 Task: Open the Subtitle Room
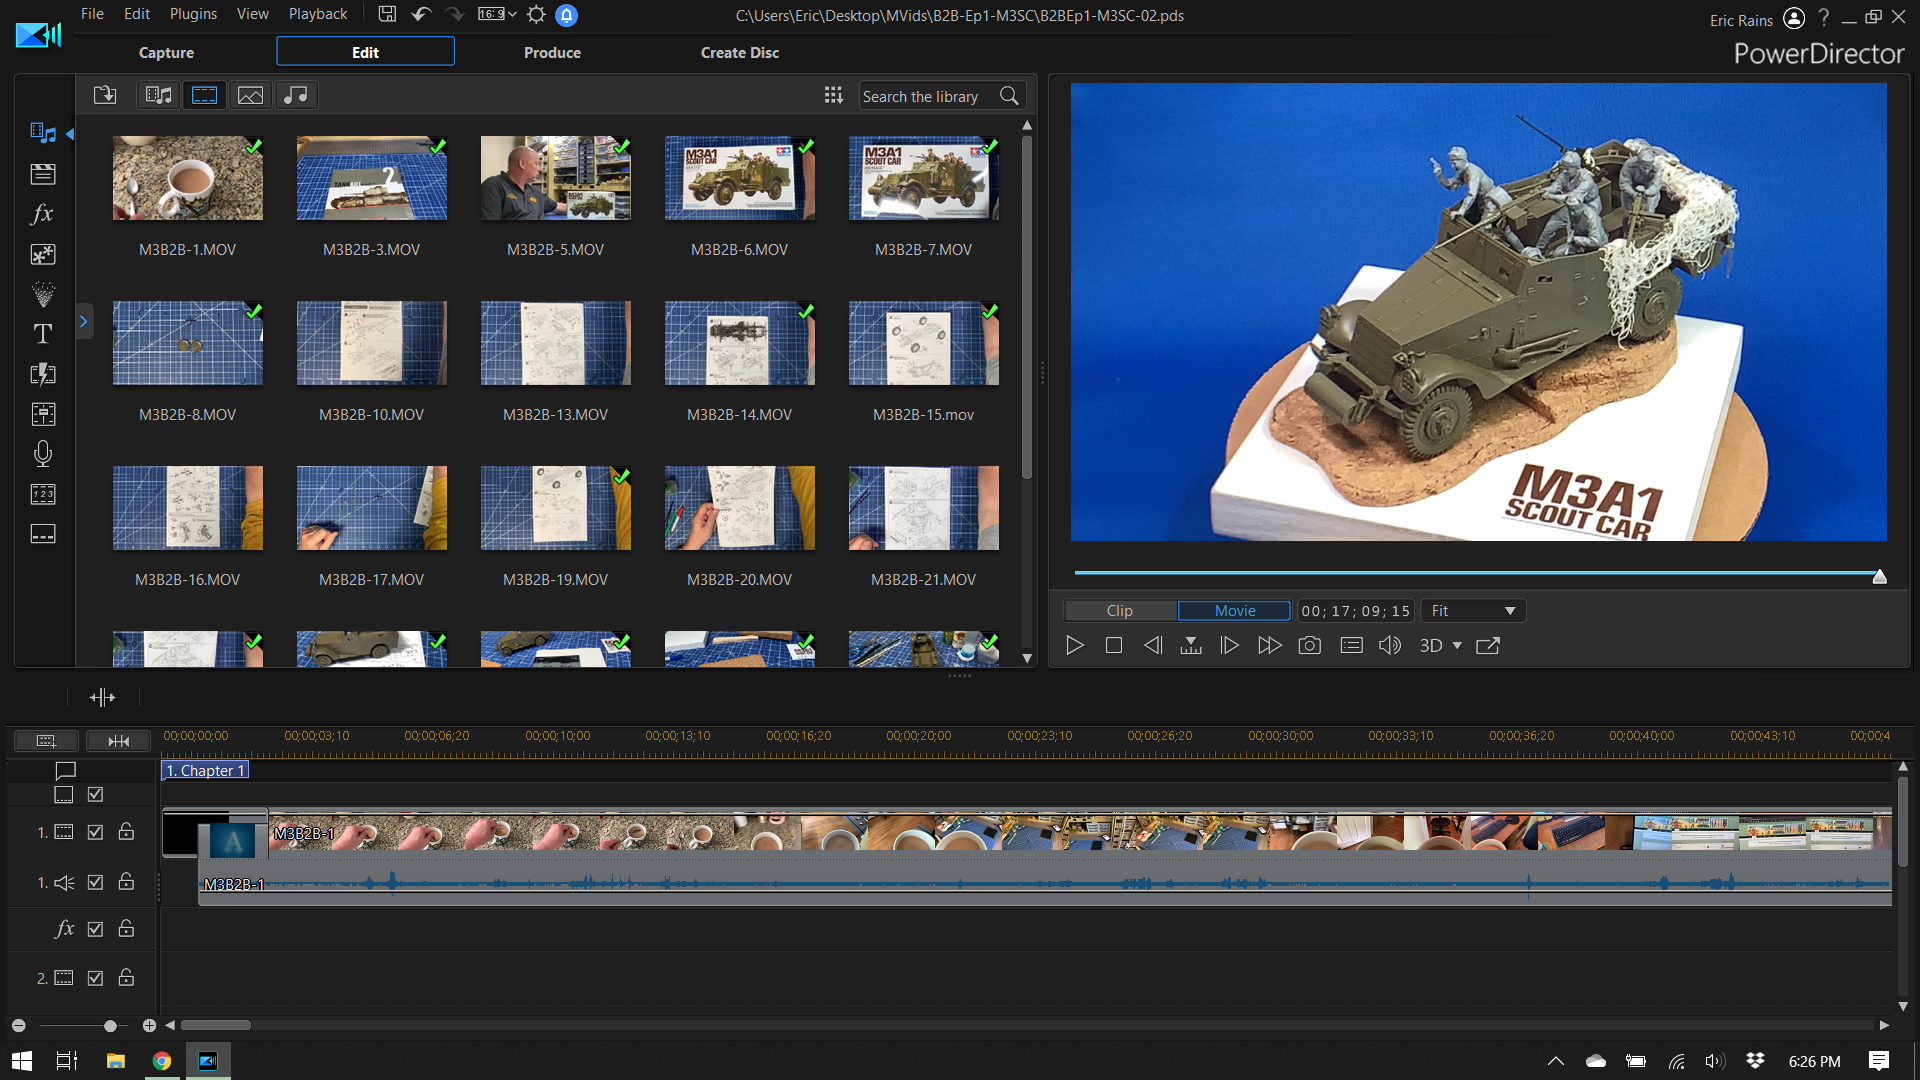coord(43,534)
